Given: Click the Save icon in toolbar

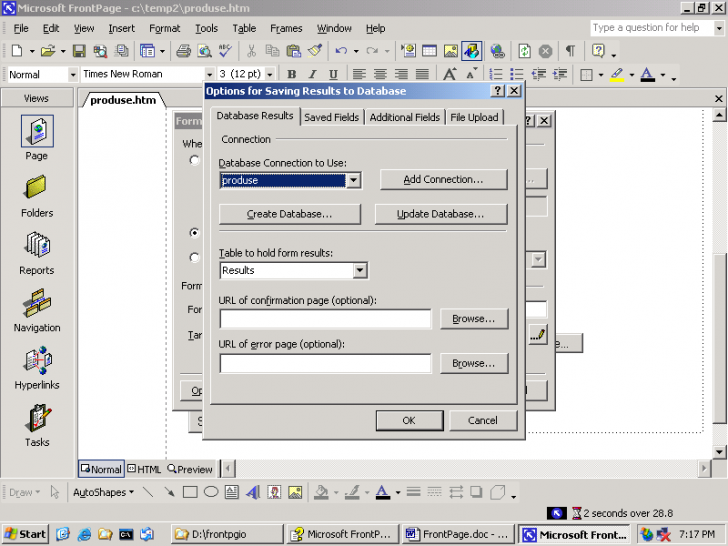Looking at the screenshot, I should (x=79, y=51).
